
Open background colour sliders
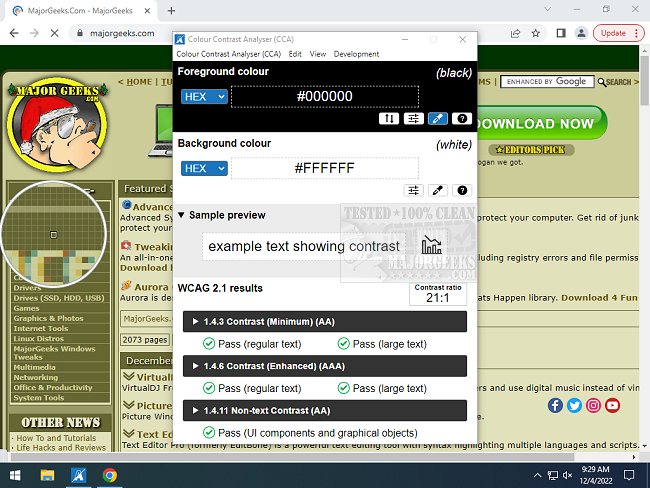413,190
